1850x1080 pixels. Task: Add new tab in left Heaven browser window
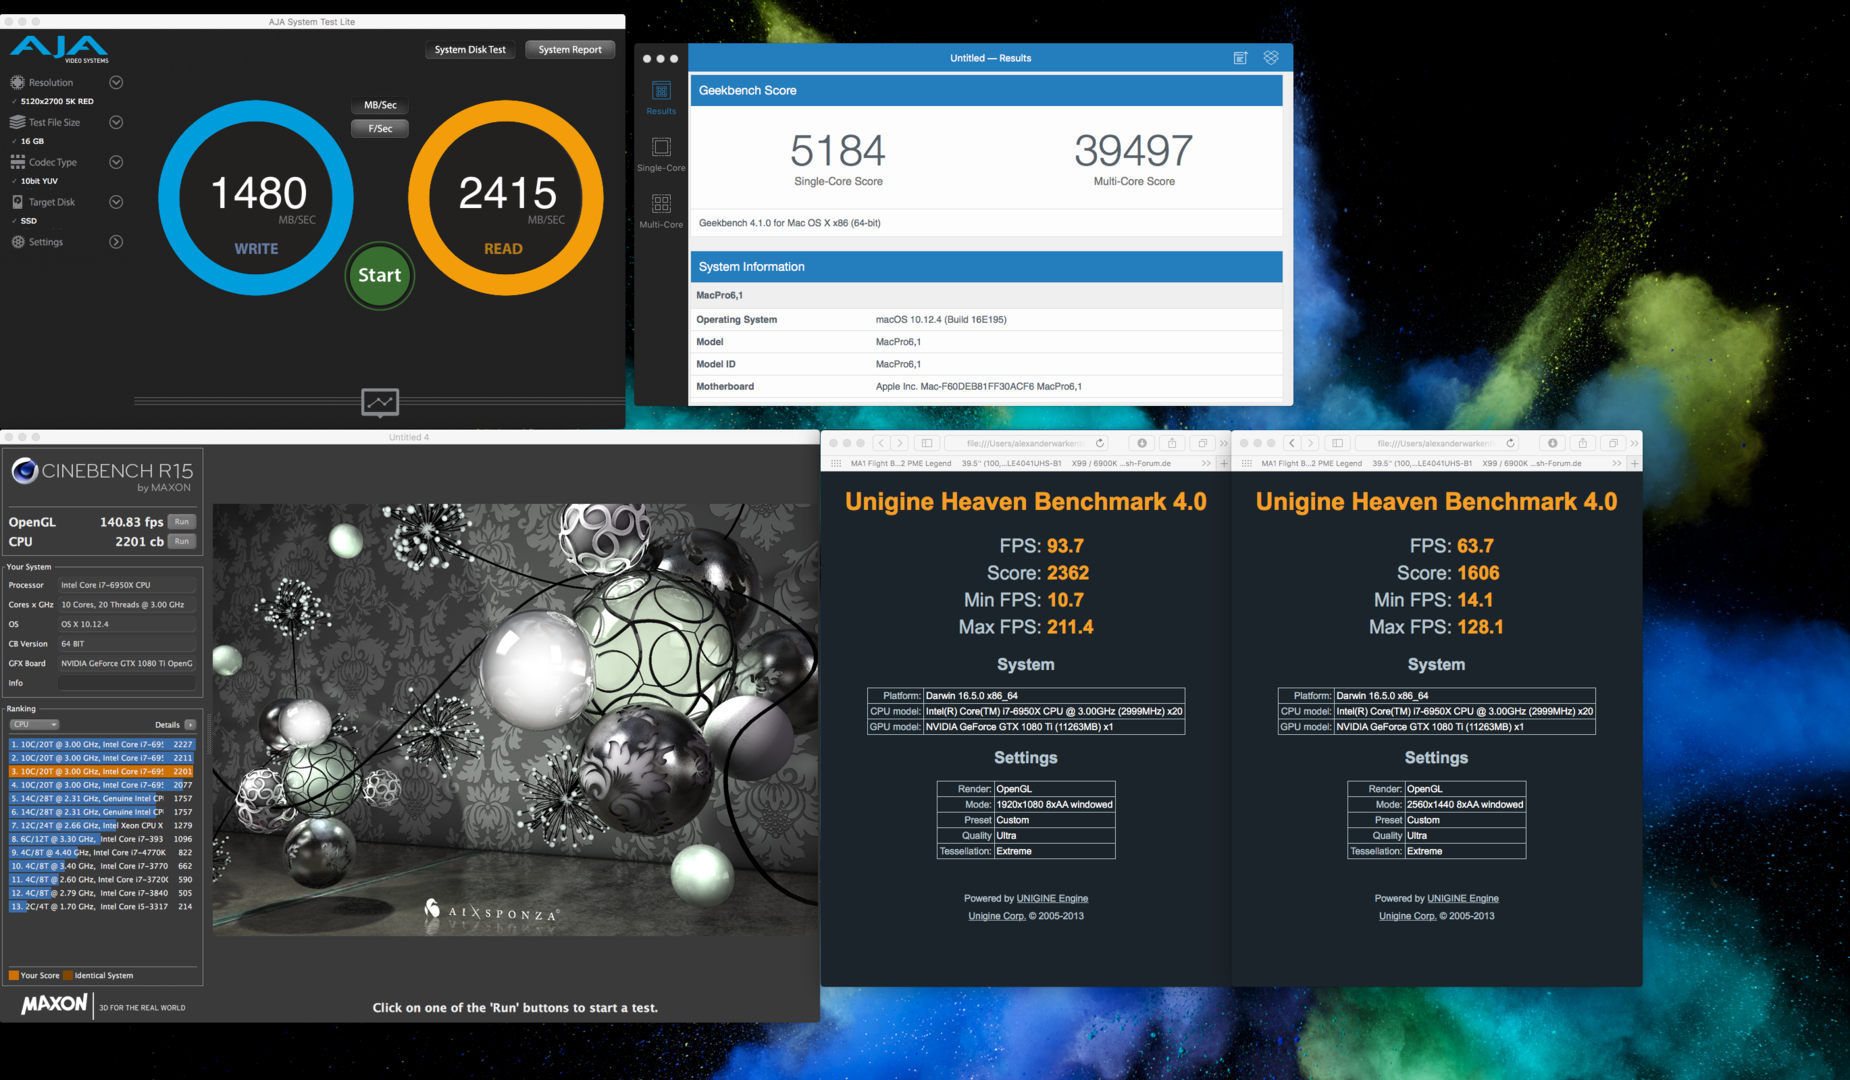[1224, 464]
